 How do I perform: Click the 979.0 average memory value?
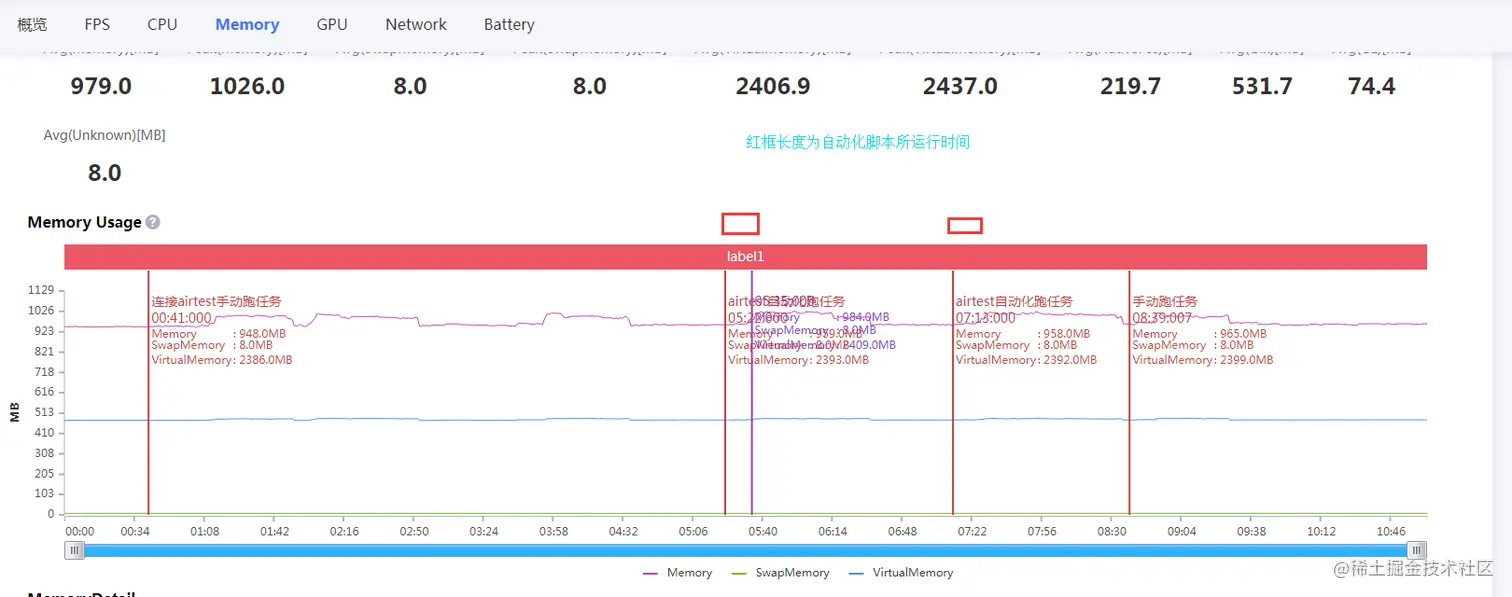pos(101,86)
